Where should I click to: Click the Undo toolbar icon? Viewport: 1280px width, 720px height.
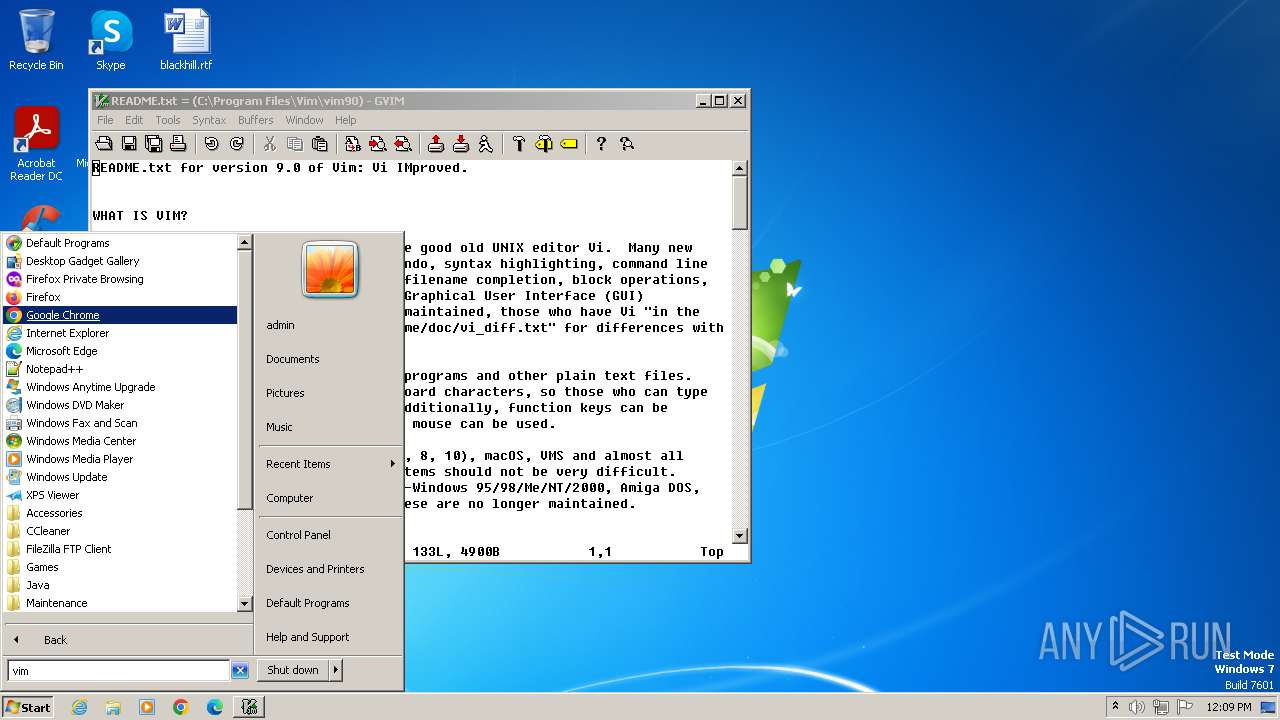[212, 144]
